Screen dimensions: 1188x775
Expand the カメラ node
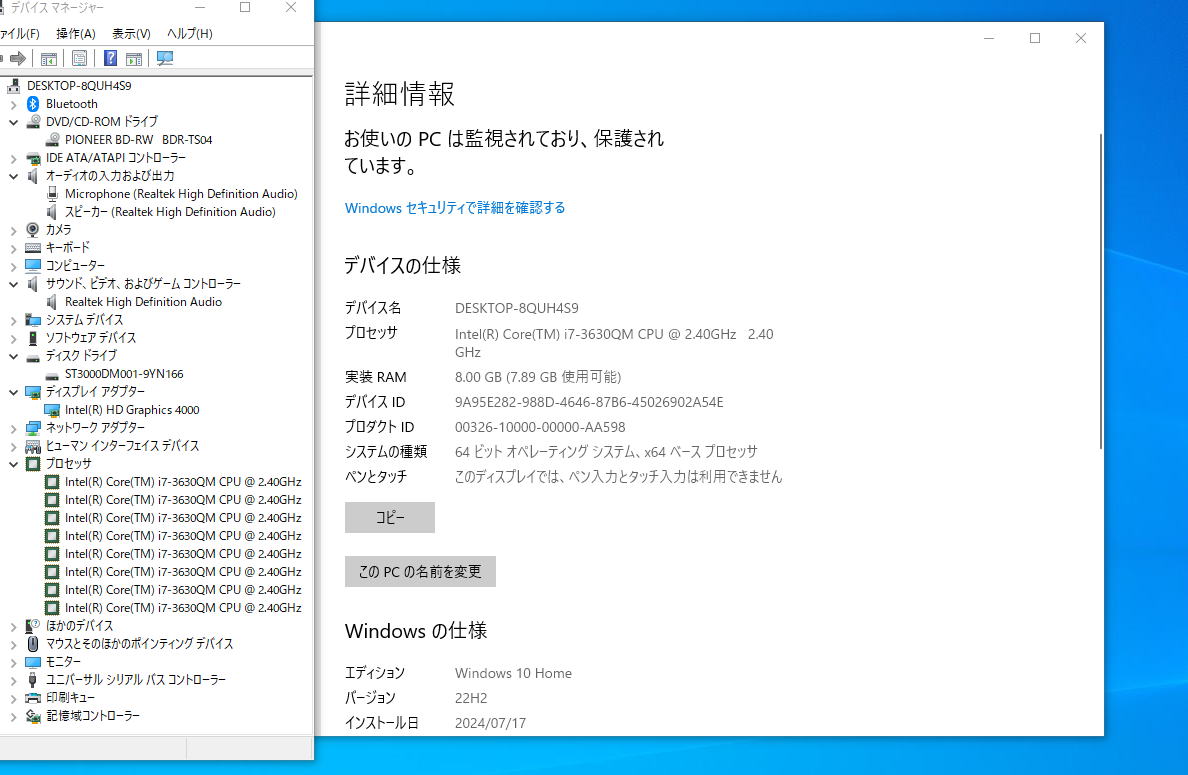click(x=14, y=230)
